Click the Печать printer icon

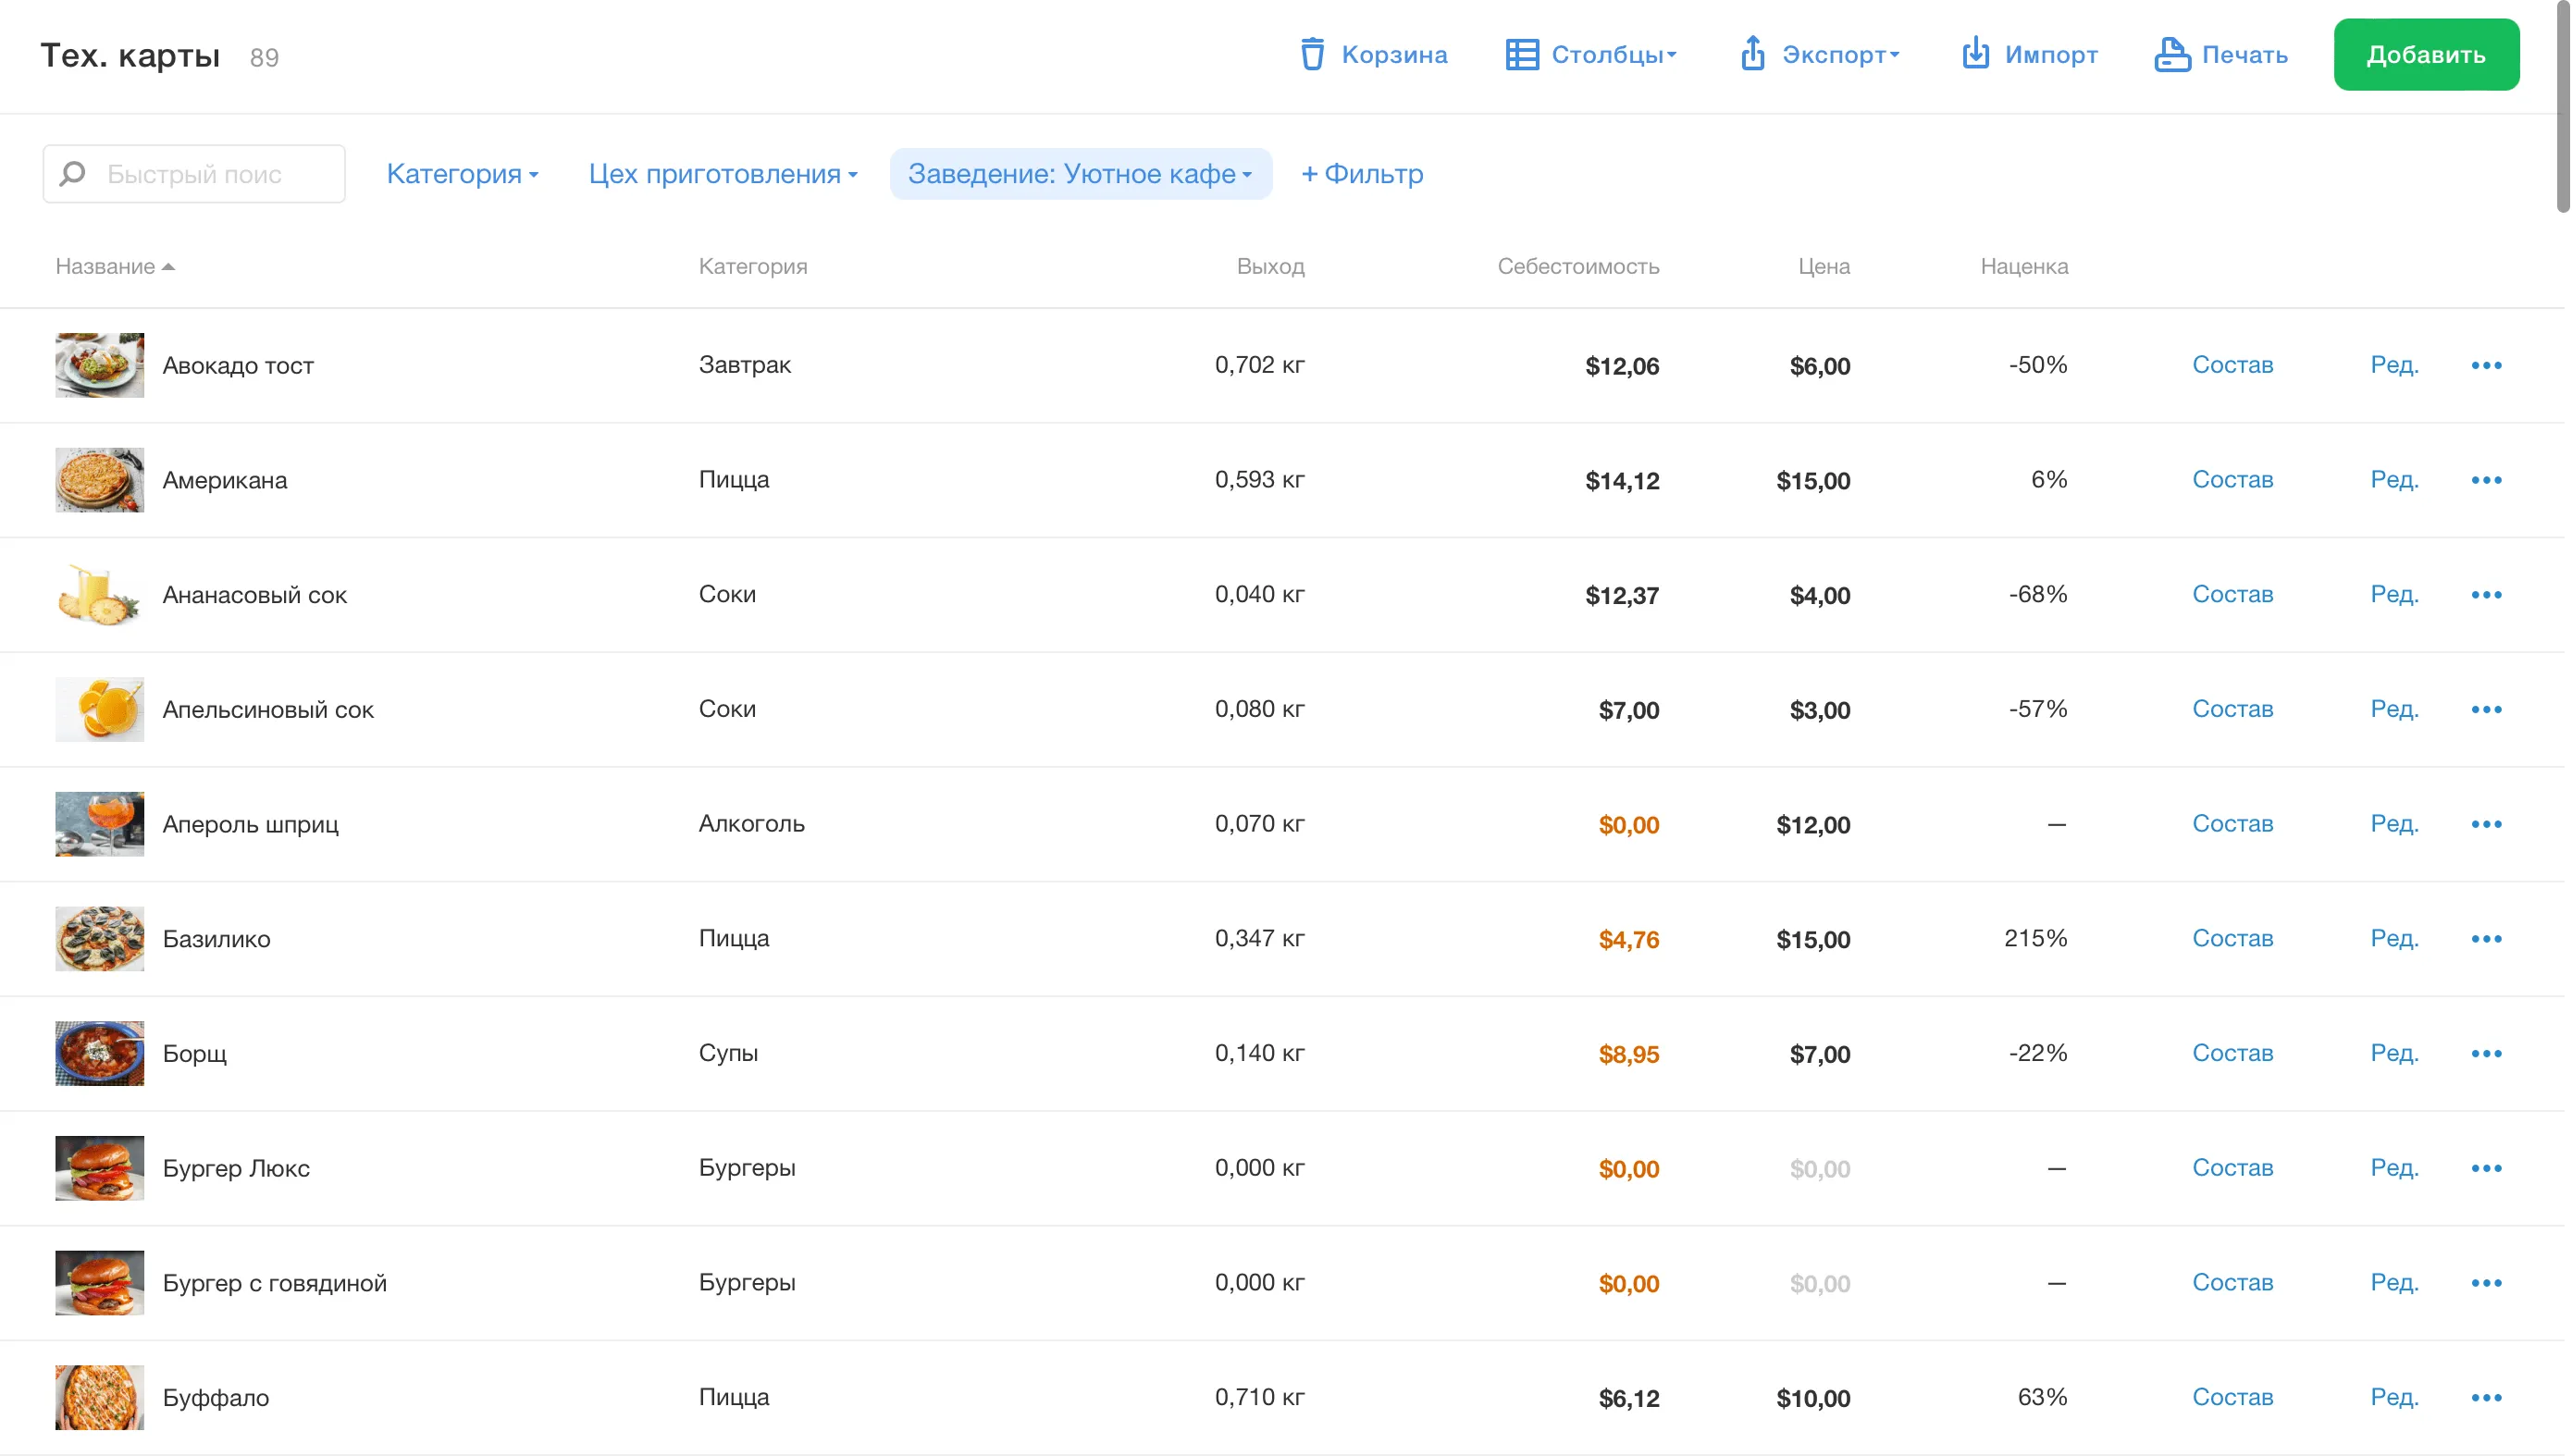2171,54
